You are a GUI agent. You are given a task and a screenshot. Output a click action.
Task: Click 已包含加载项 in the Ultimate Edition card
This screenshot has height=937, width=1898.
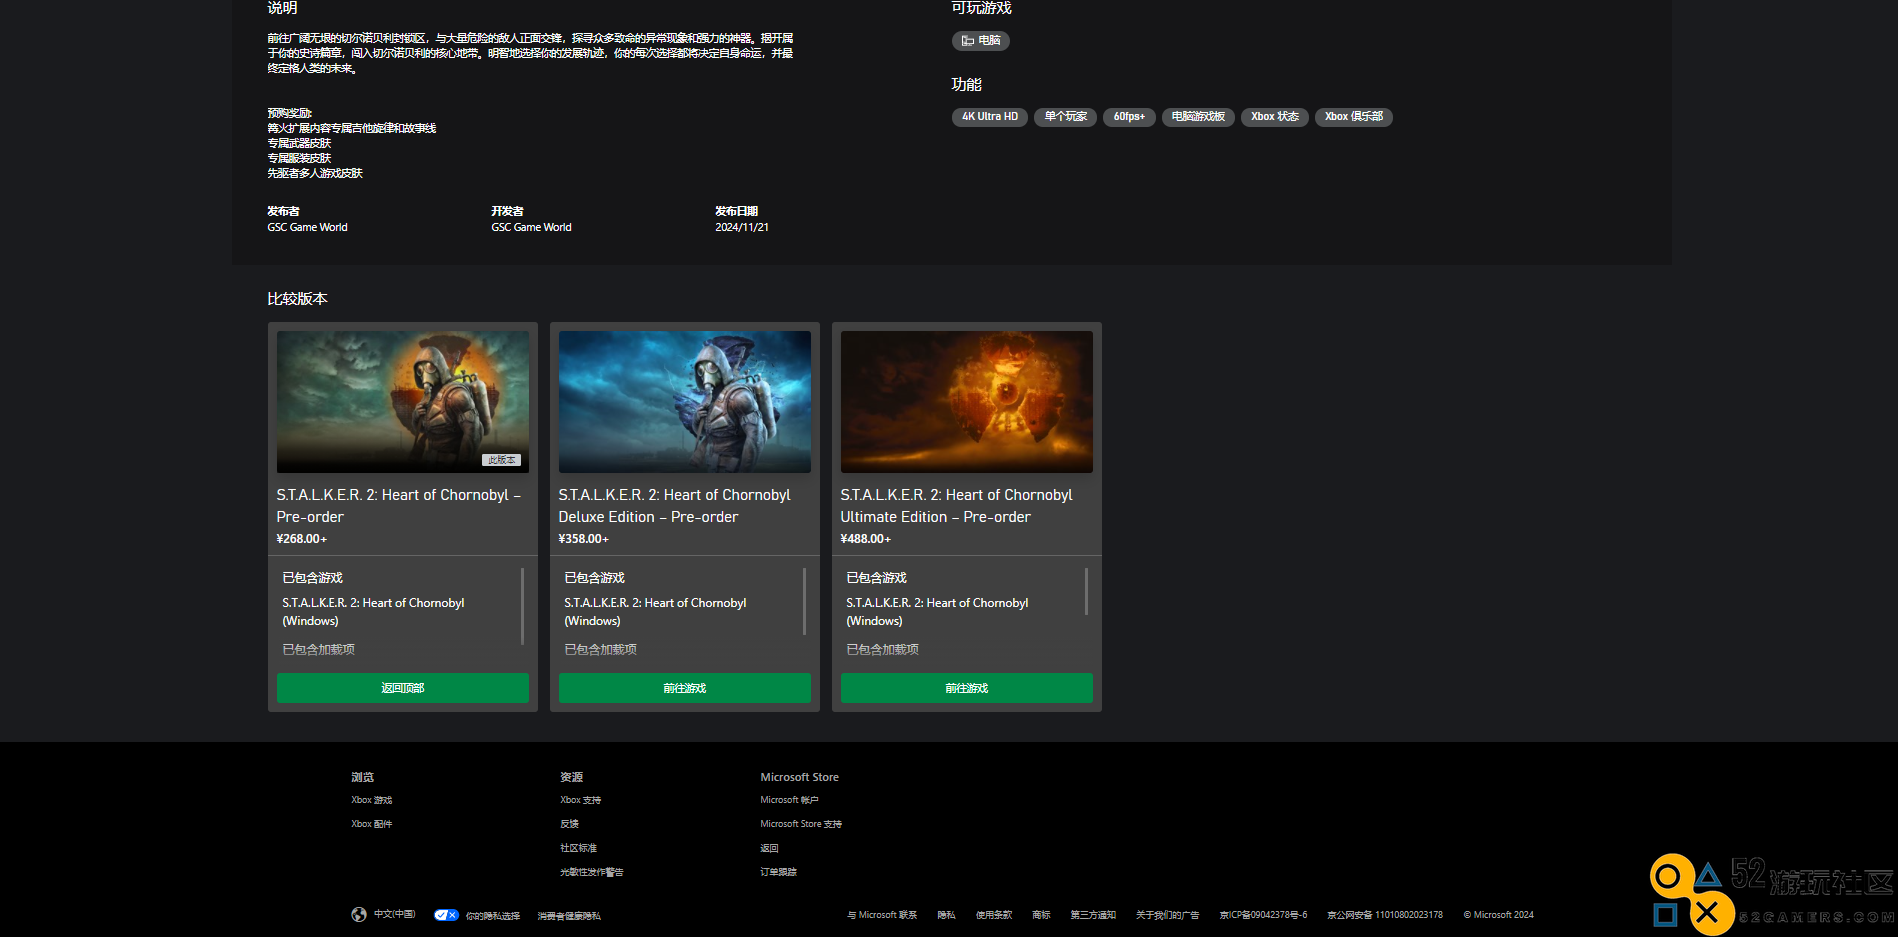(882, 650)
